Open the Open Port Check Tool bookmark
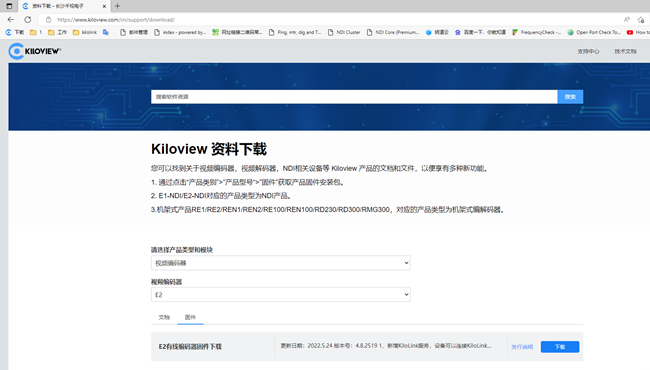The image size is (650, 370). [594, 32]
